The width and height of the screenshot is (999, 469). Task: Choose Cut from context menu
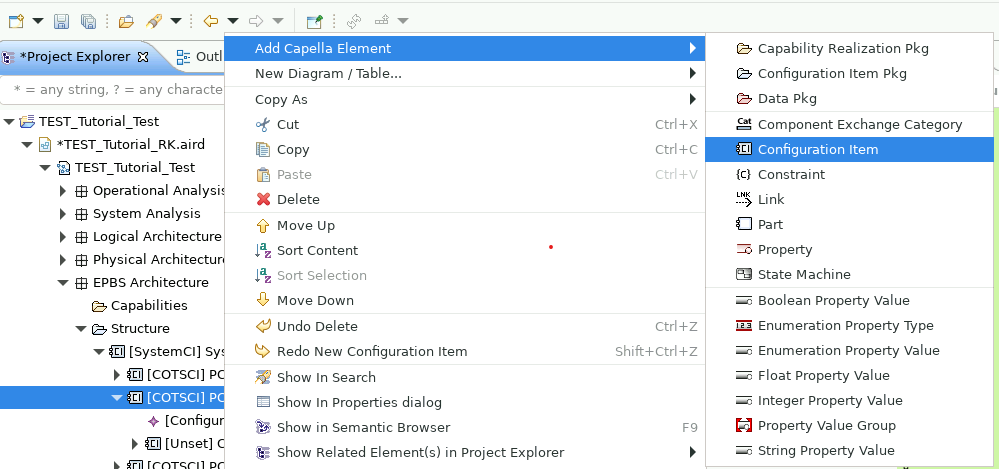tap(464, 124)
